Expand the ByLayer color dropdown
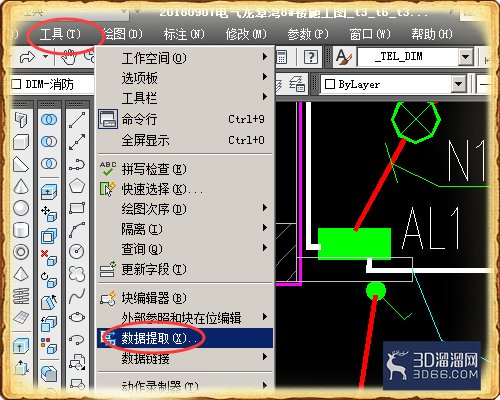500x400 pixels. 459,84
